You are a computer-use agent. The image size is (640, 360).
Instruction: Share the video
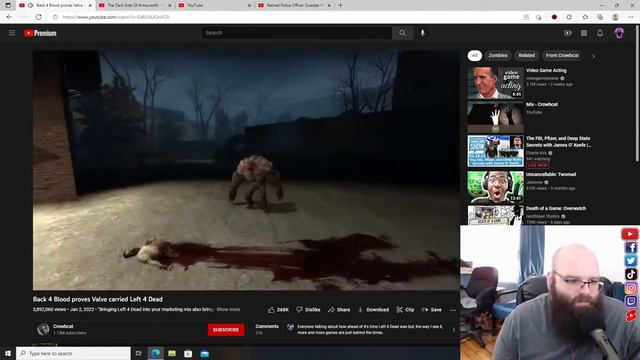coord(339,310)
